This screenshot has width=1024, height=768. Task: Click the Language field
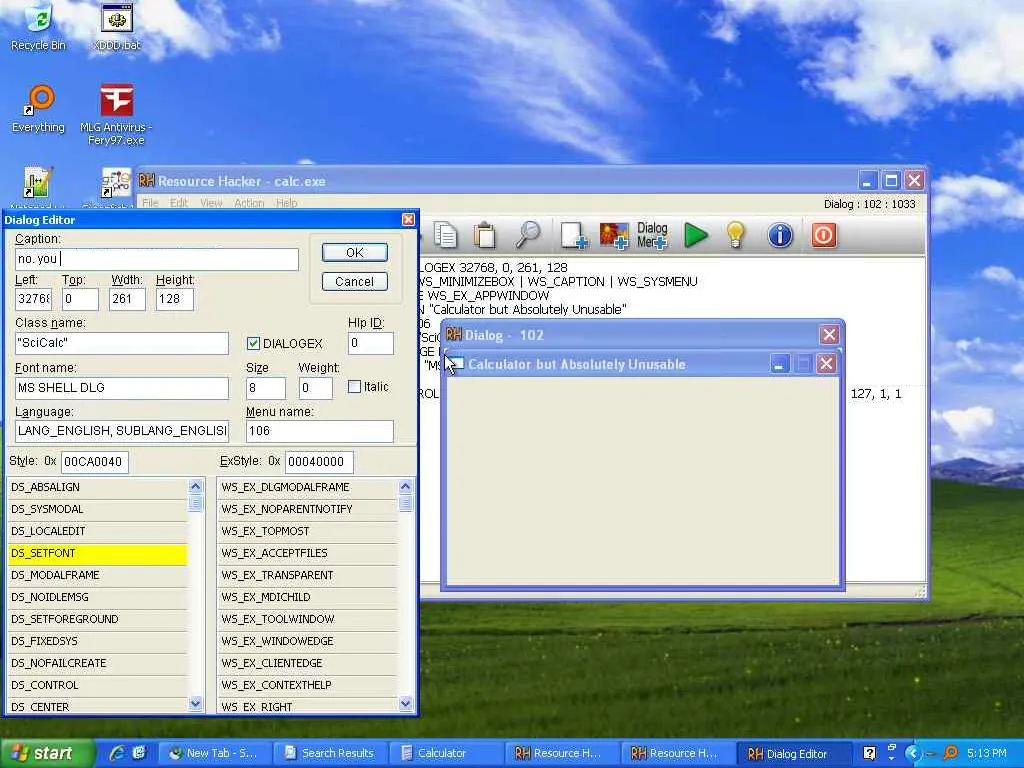click(x=122, y=431)
